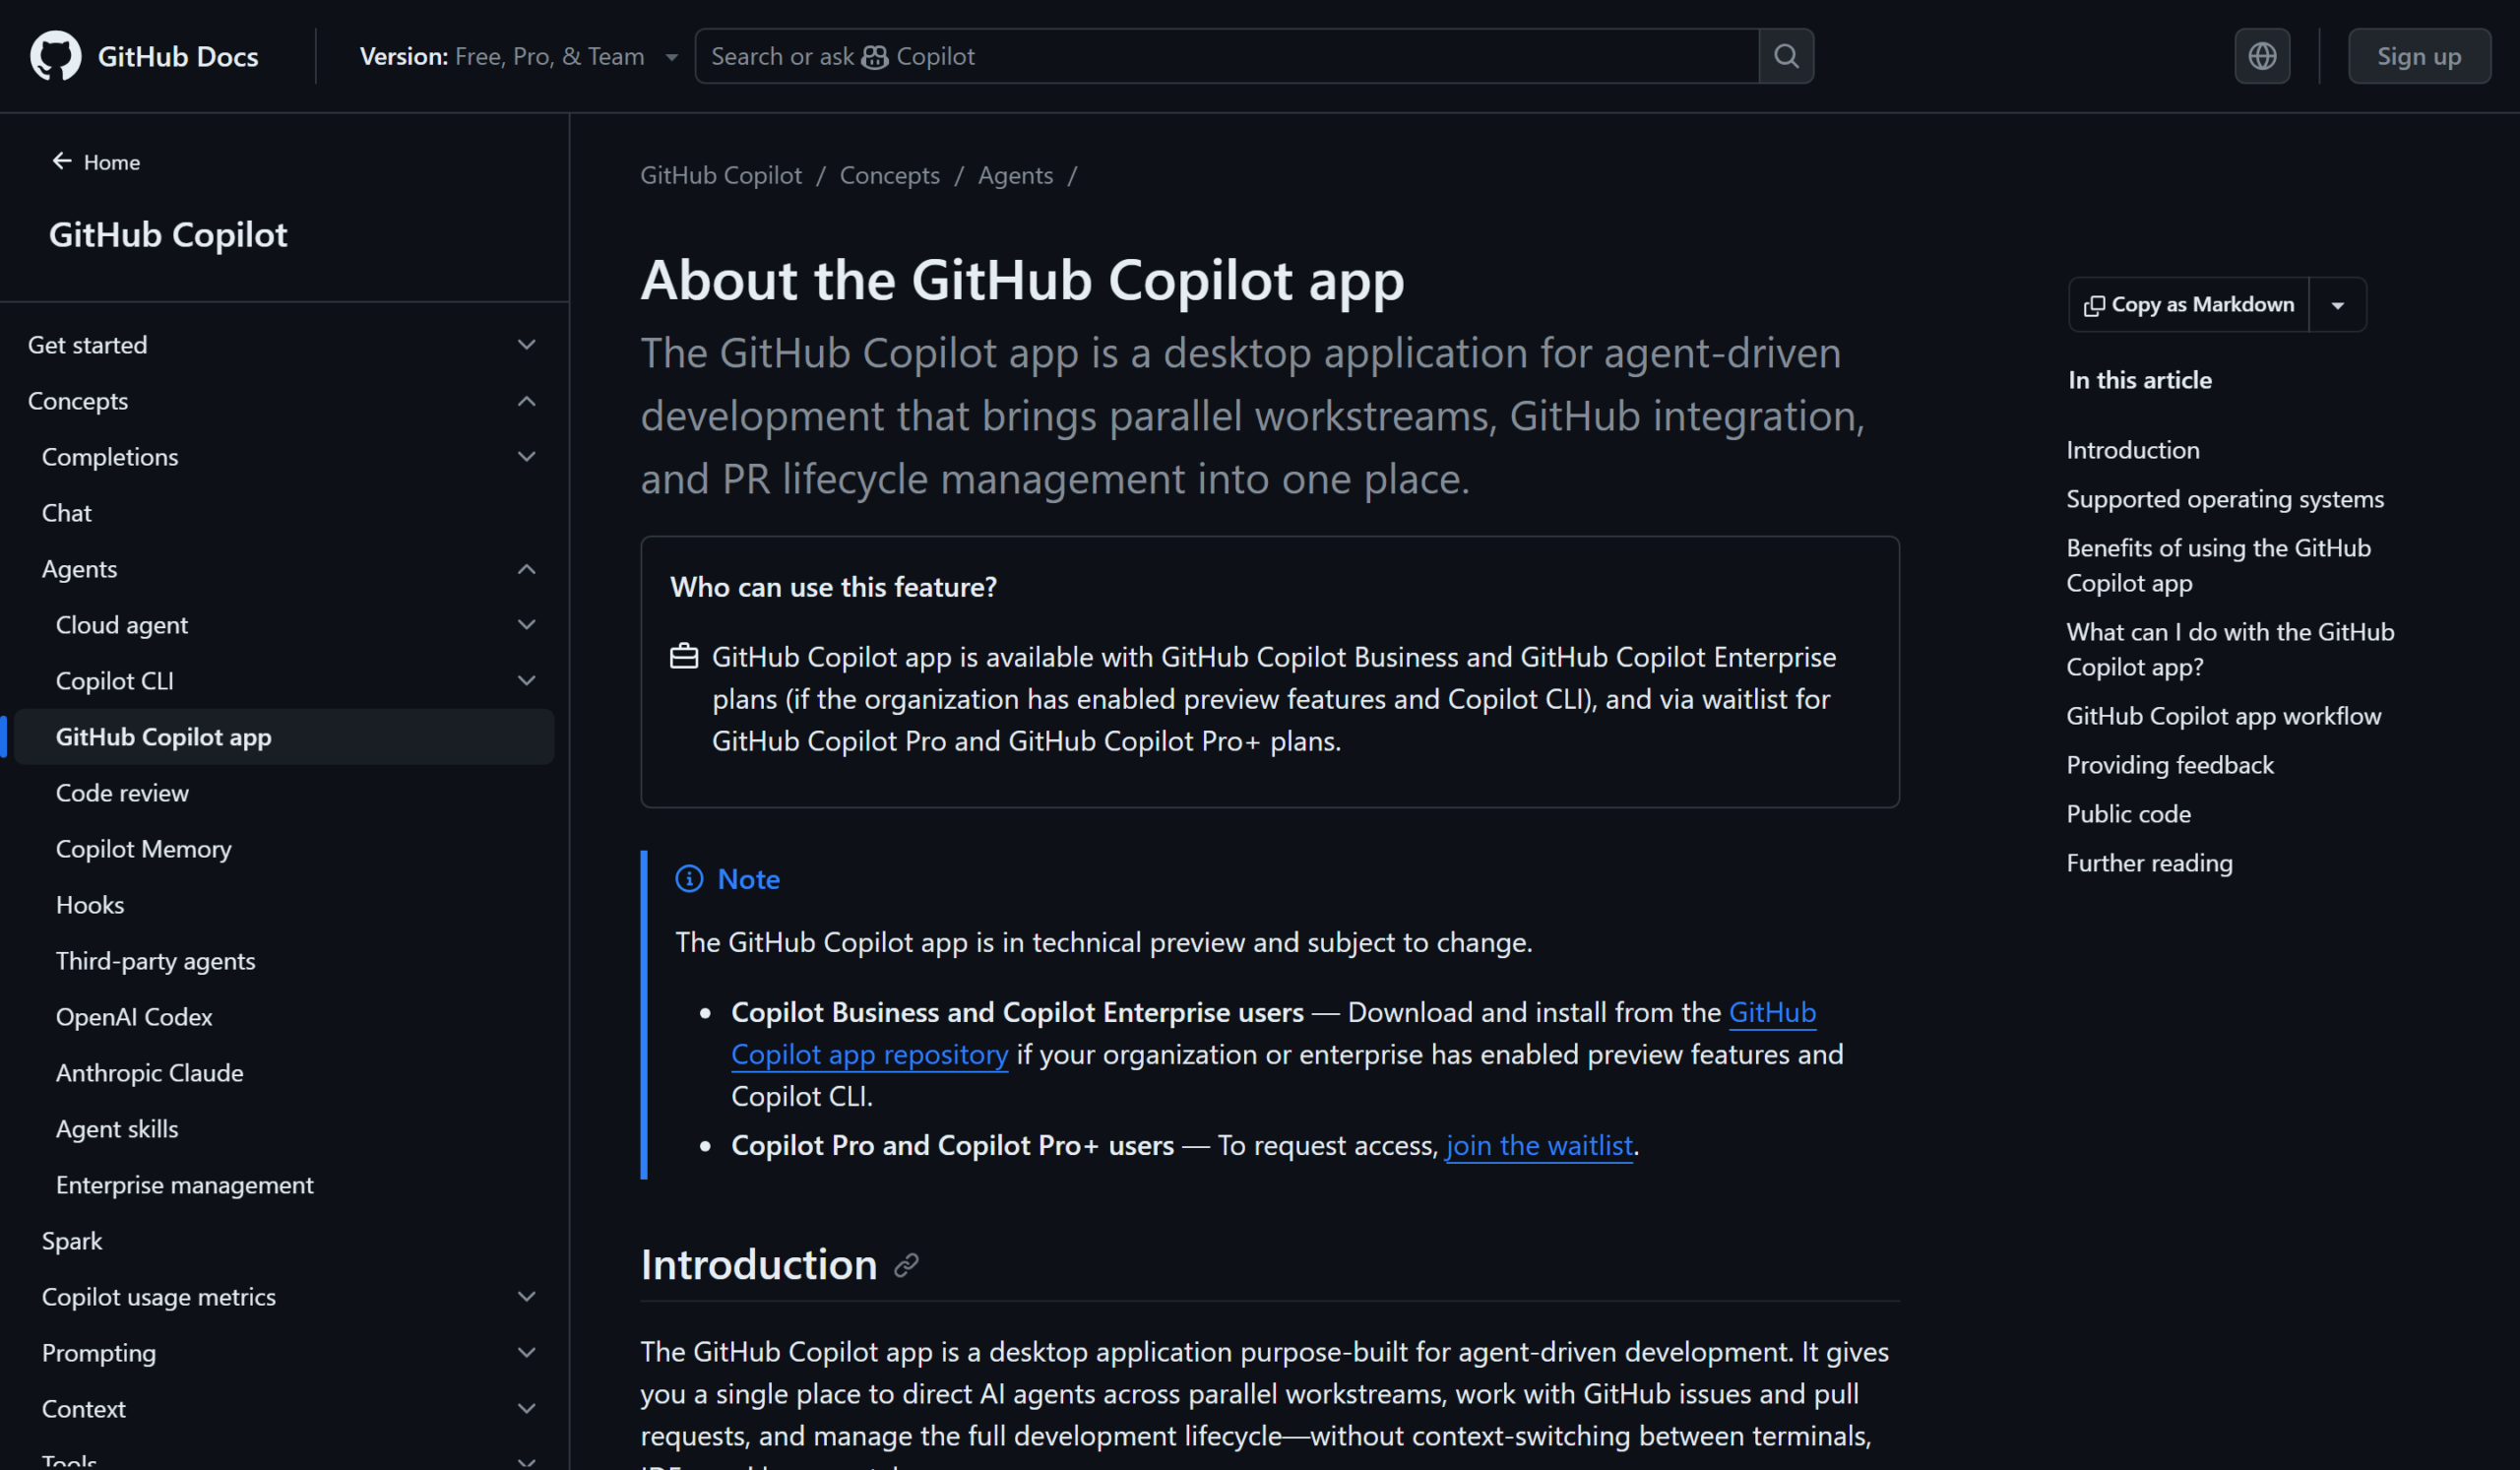This screenshot has height=1470, width=2520.
Task: Click Copy as Markdown button
Action: click(x=2189, y=305)
